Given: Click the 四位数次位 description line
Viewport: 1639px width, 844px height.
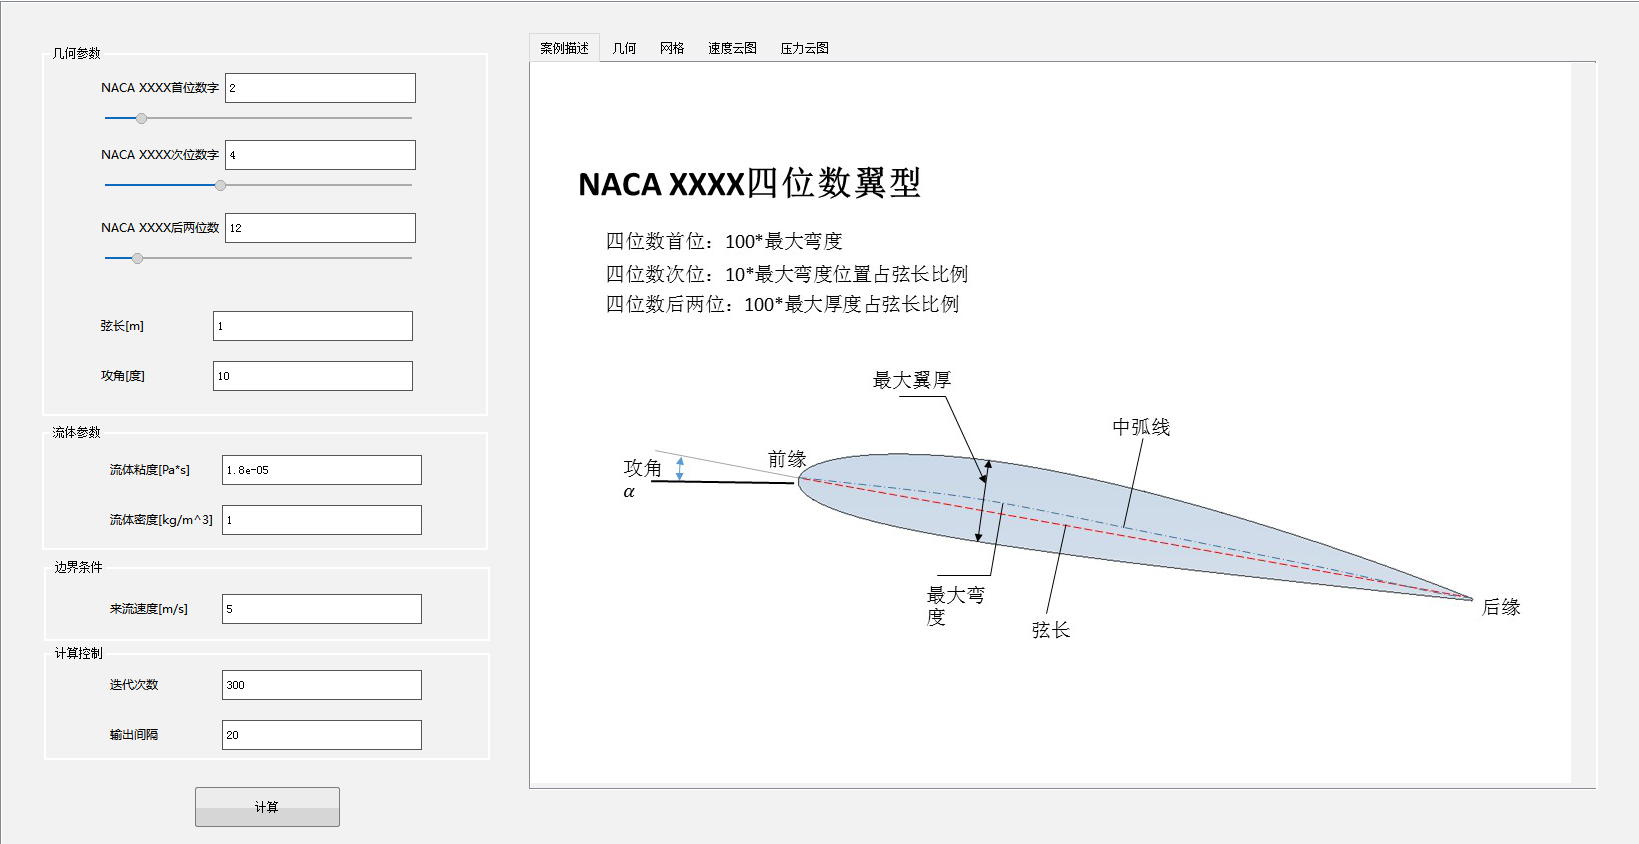Looking at the screenshot, I should 787,274.
